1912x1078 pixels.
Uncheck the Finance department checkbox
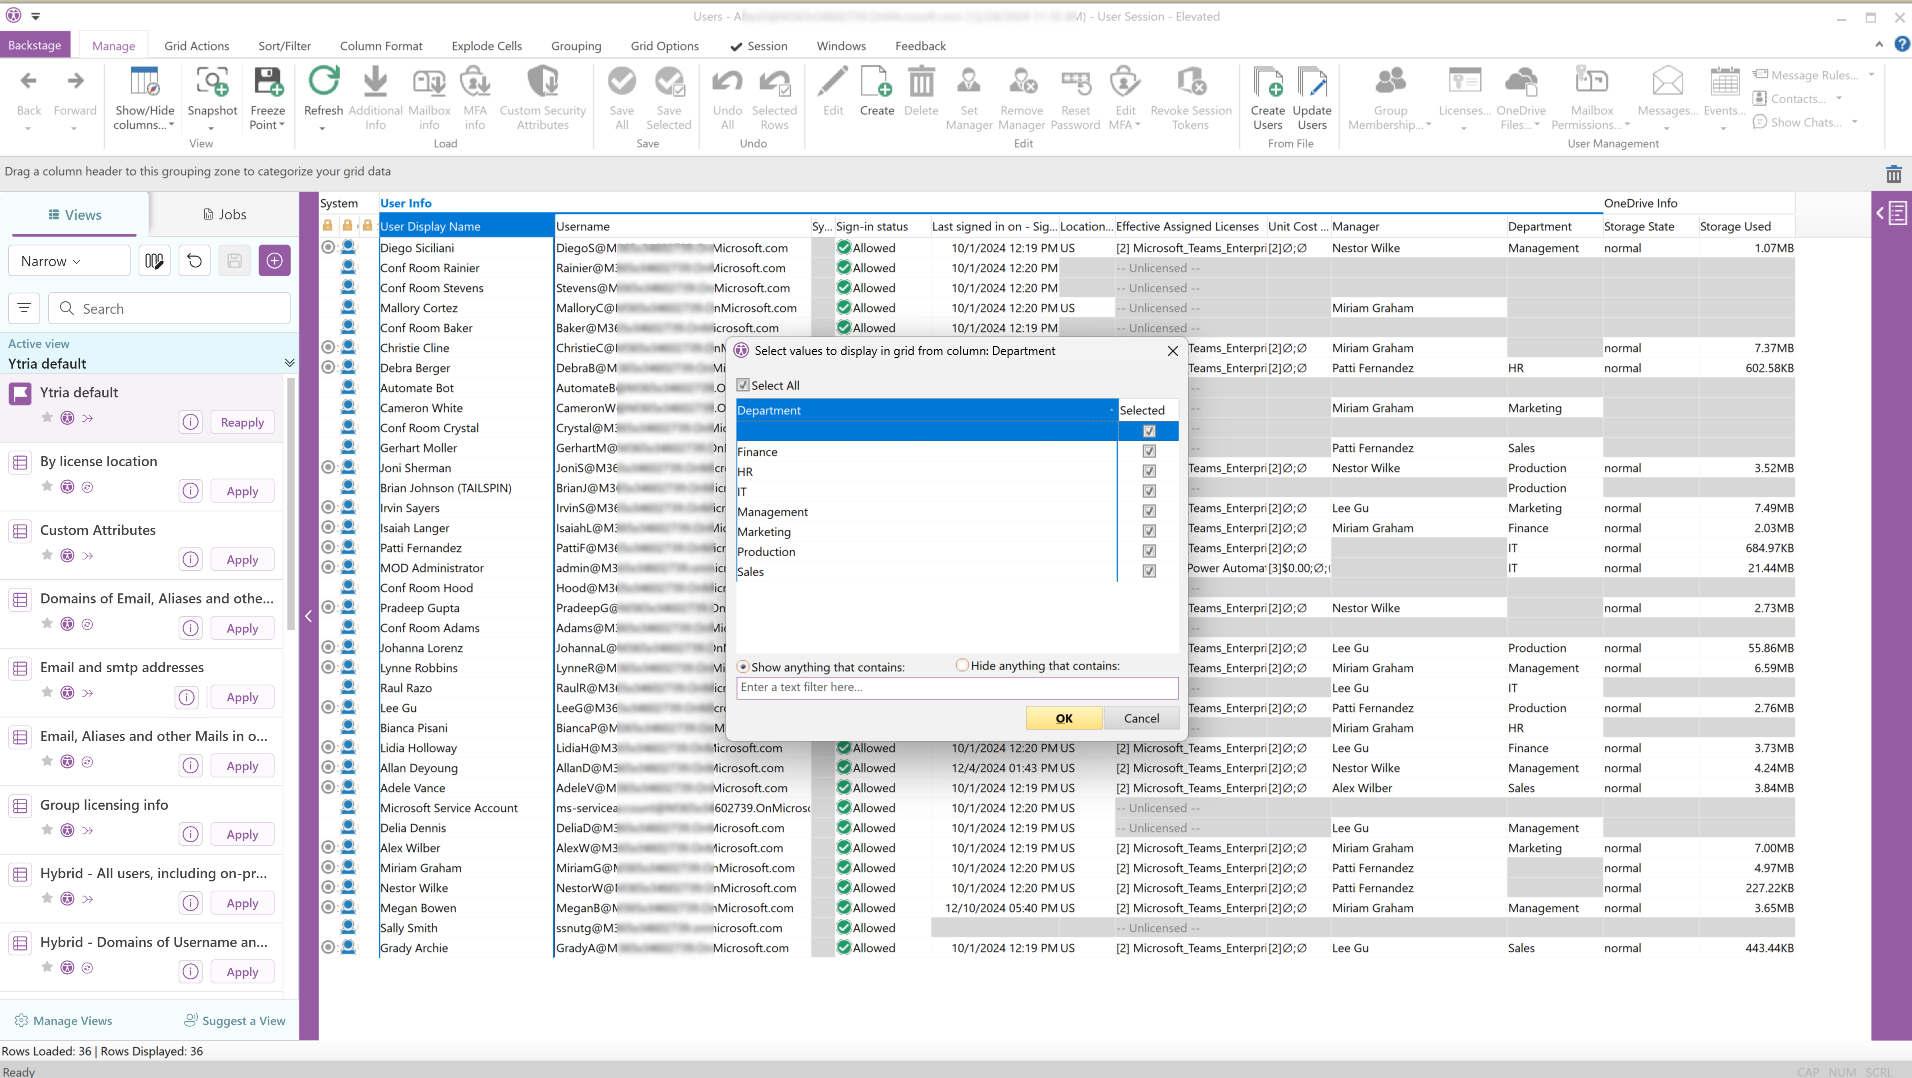1149,452
